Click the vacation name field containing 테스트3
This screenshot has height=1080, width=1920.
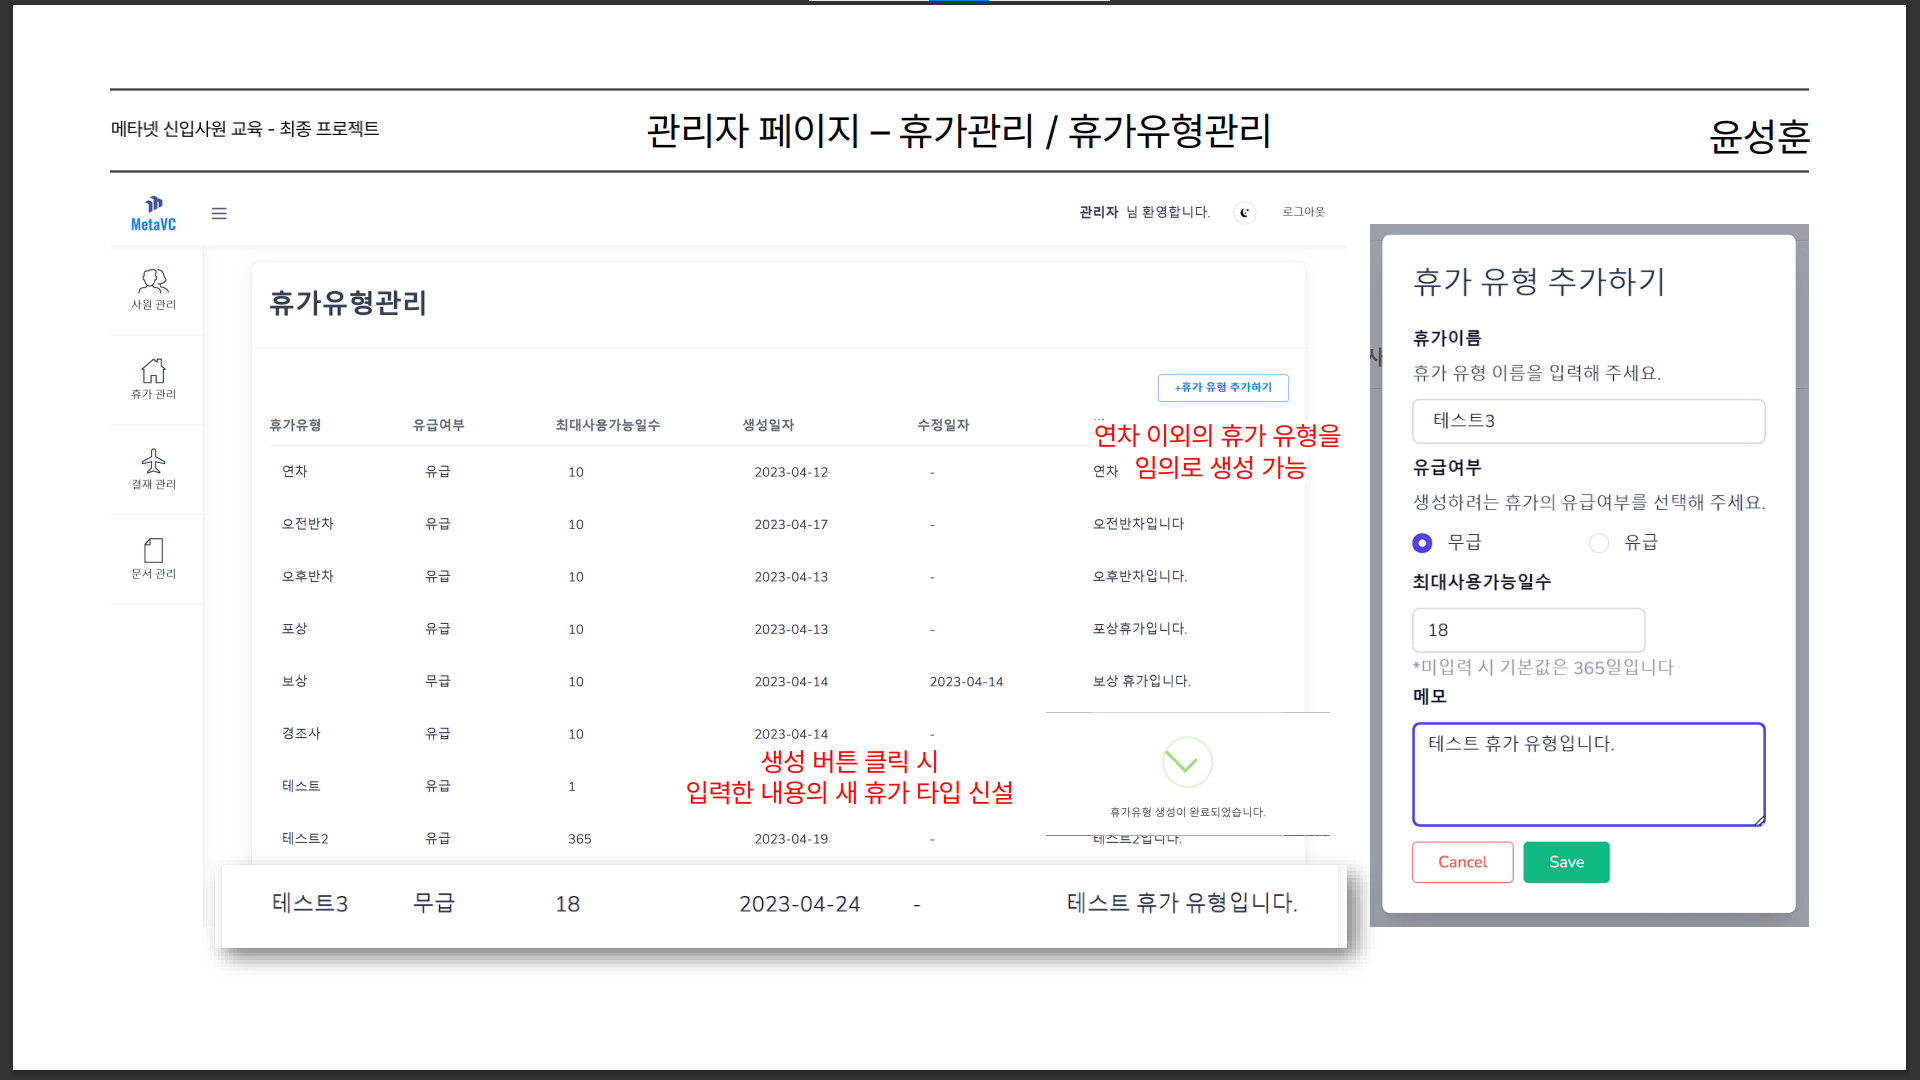click(1588, 421)
